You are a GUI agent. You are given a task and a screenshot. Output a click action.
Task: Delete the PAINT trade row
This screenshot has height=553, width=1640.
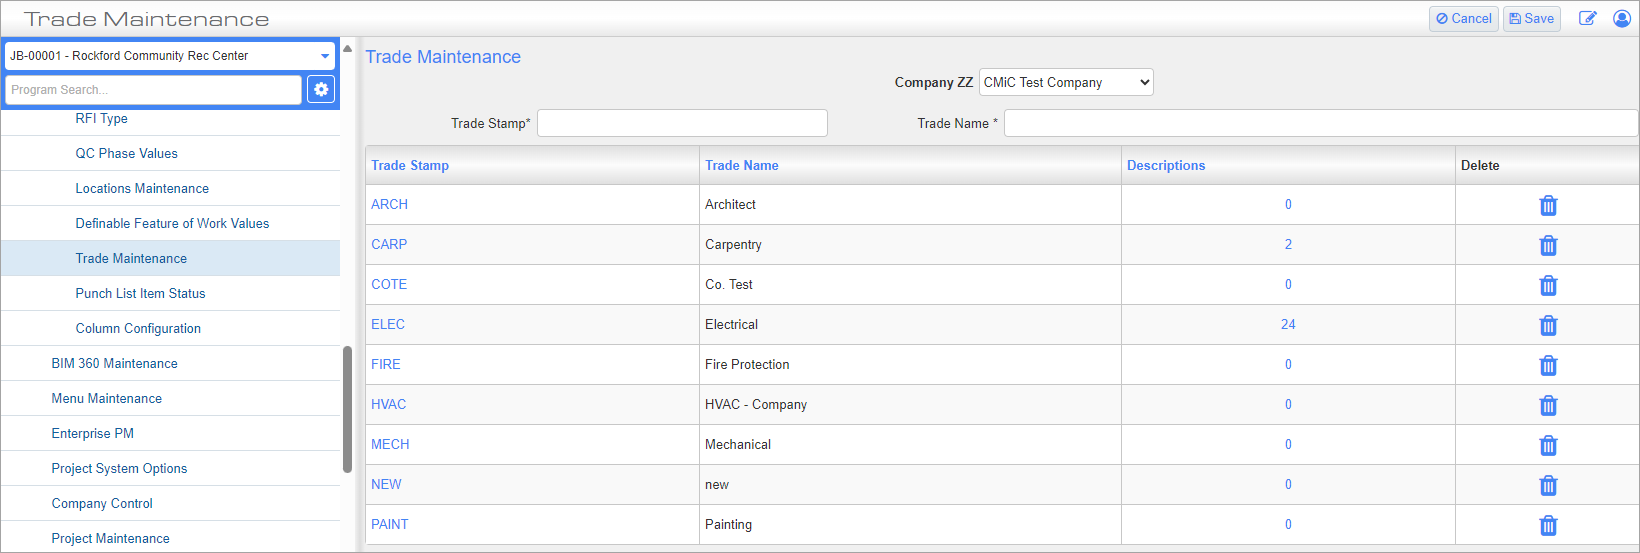(1548, 525)
